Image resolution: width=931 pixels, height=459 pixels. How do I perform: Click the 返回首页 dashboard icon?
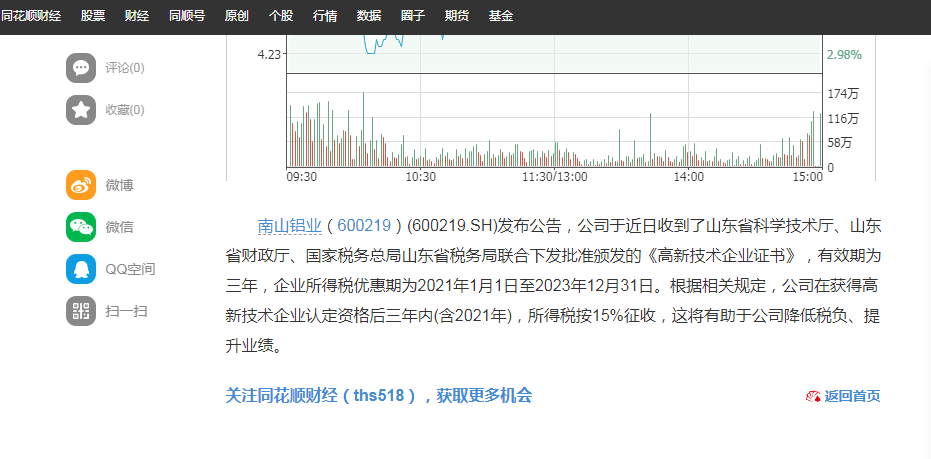point(812,396)
